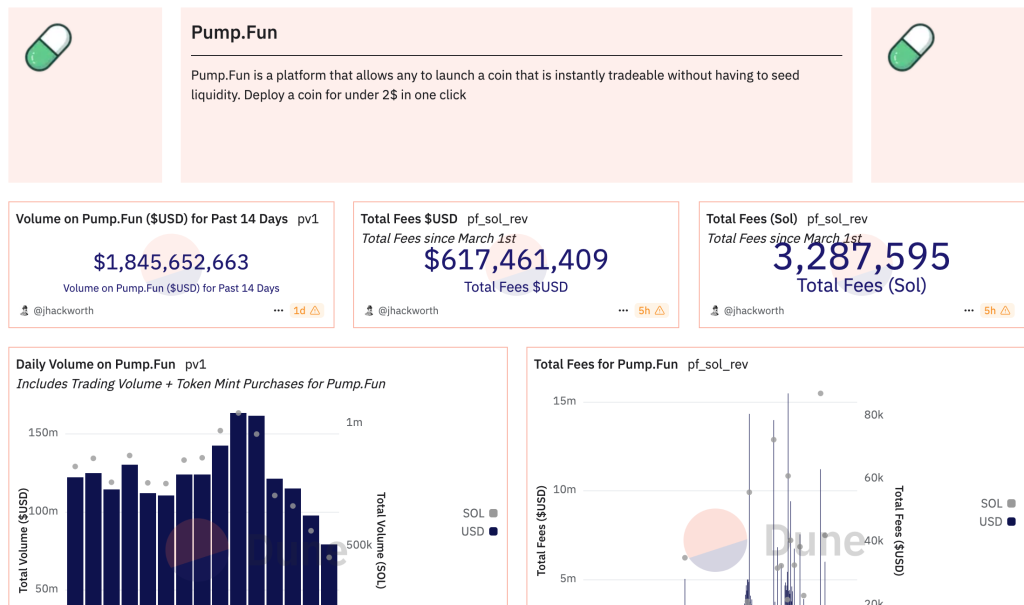Toggle the SOL series in the Daily Volume legend

(x=480, y=514)
